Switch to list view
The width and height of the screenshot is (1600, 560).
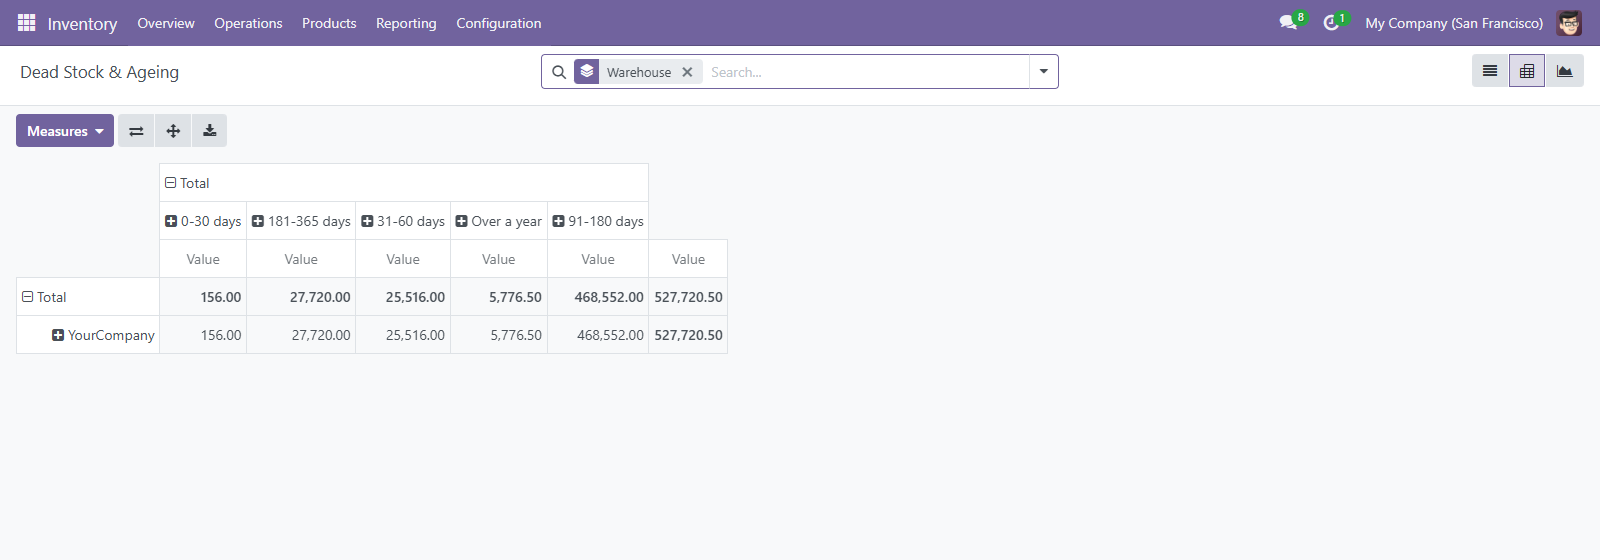tap(1490, 71)
